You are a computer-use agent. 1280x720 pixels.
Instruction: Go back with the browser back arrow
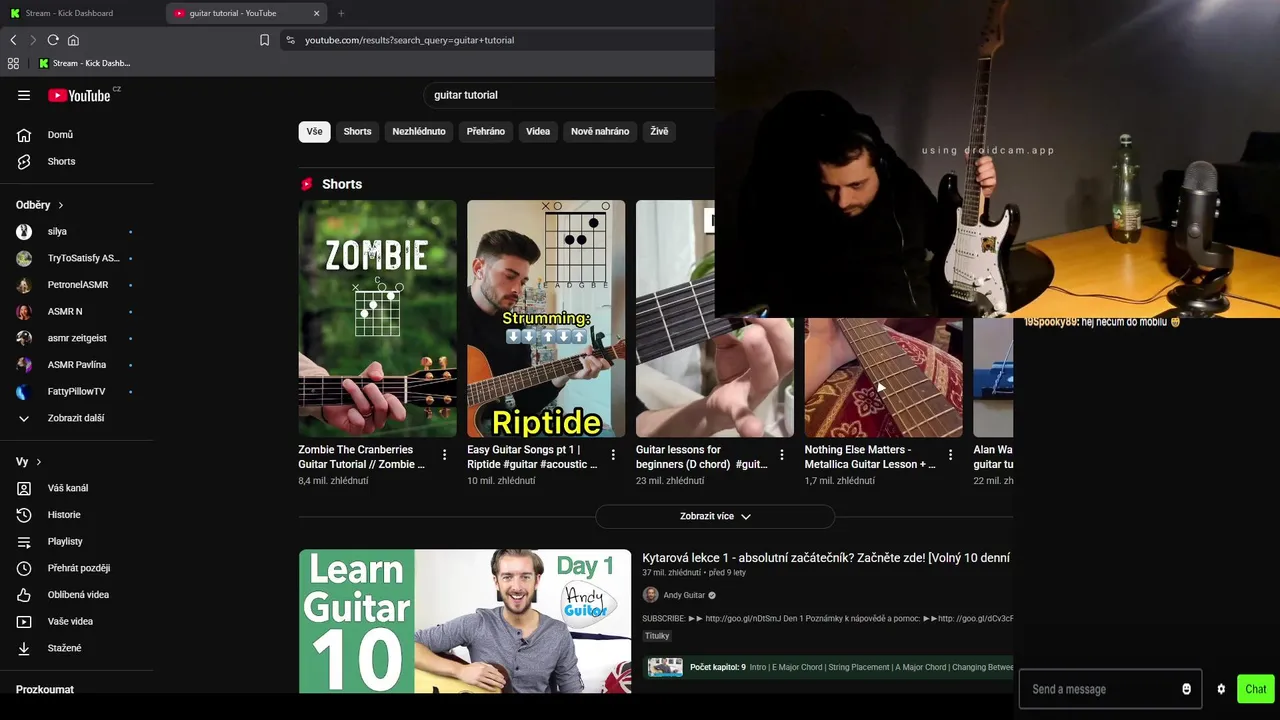[13, 40]
